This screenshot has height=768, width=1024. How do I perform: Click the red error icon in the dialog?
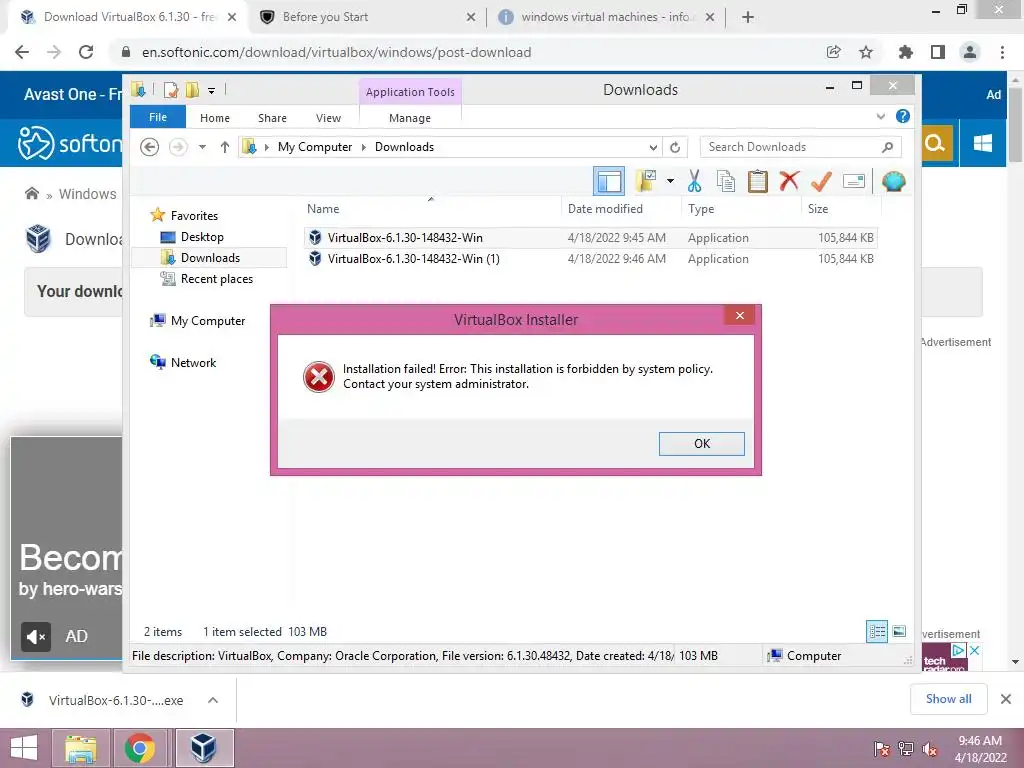[x=319, y=377]
